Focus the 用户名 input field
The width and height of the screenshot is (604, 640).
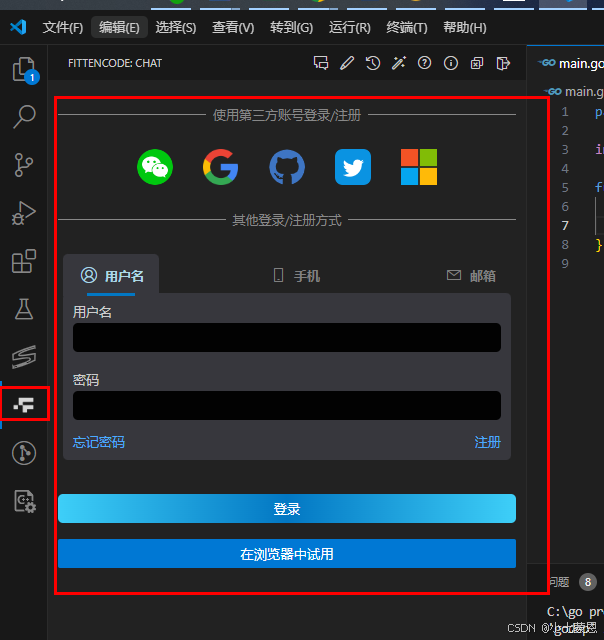pos(287,338)
